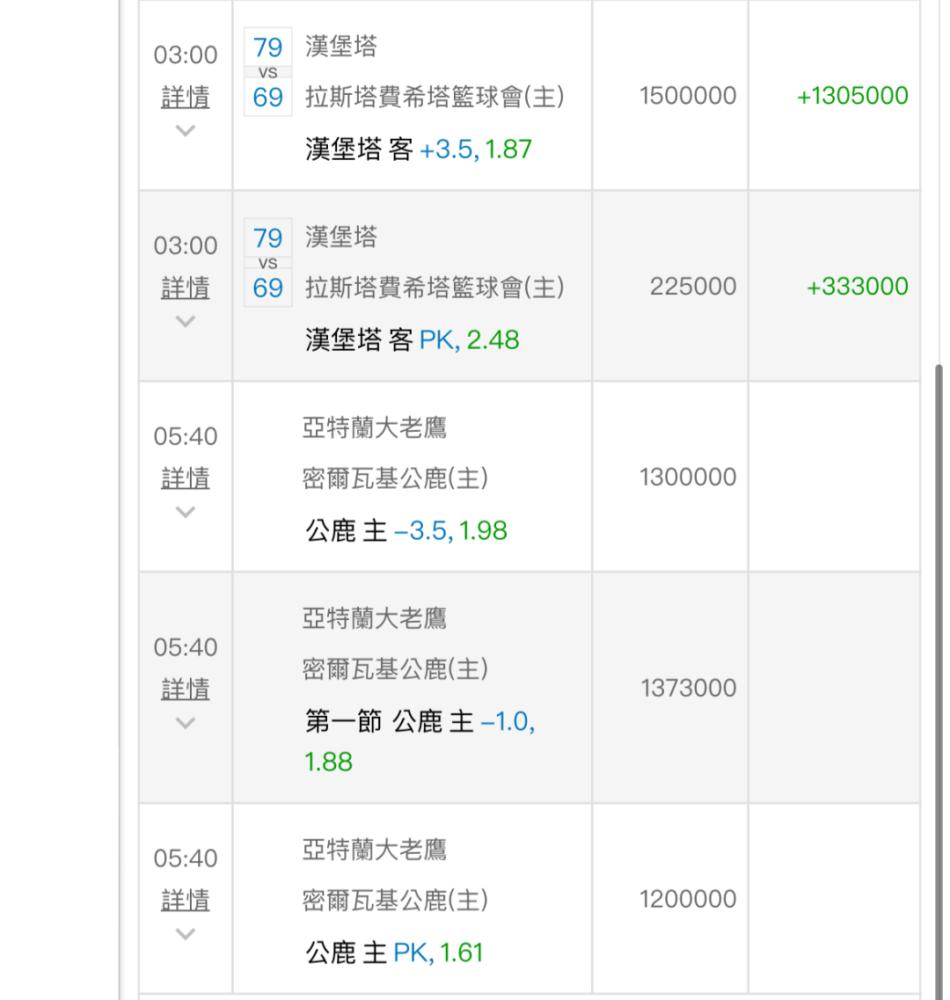The image size is (950, 1000).
Task: Open 詳情 link for 漢堡塔 +3.5 bet
Action: click(x=185, y=97)
